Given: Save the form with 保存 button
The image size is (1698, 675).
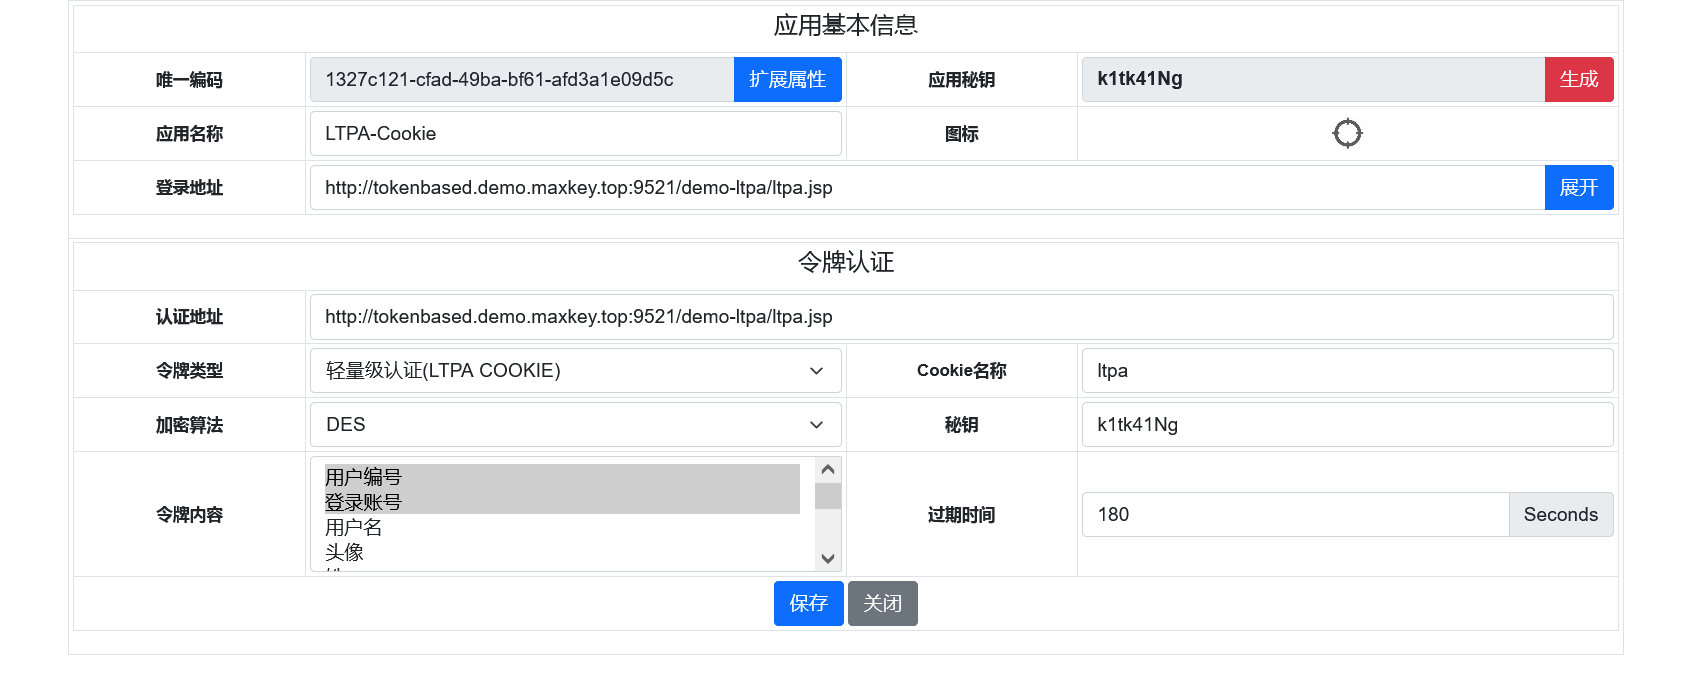Looking at the screenshot, I should click(808, 603).
